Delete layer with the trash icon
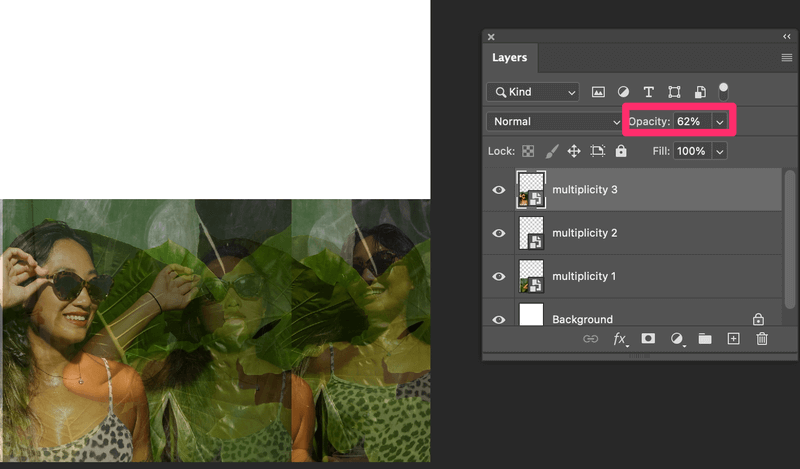This screenshot has height=469, width=800. [x=762, y=339]
